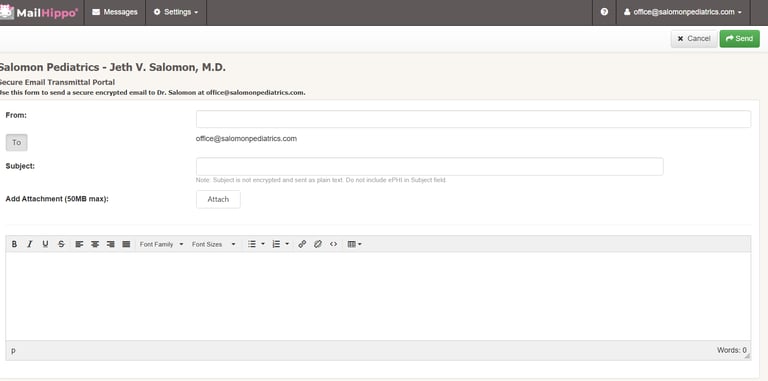Send the secure email
The width and height of the screenshot is (768, 381).
point(740,39)
